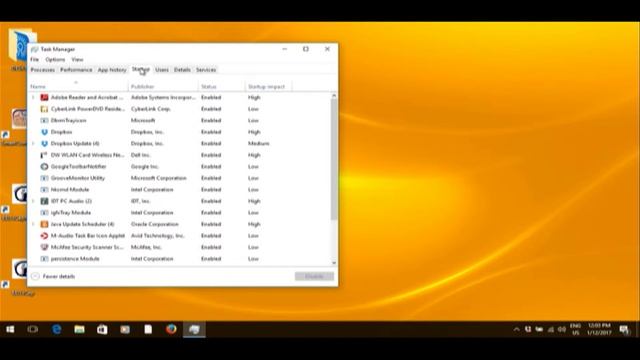Select the Dropbox startup entry icon

[x=44, y=132]
